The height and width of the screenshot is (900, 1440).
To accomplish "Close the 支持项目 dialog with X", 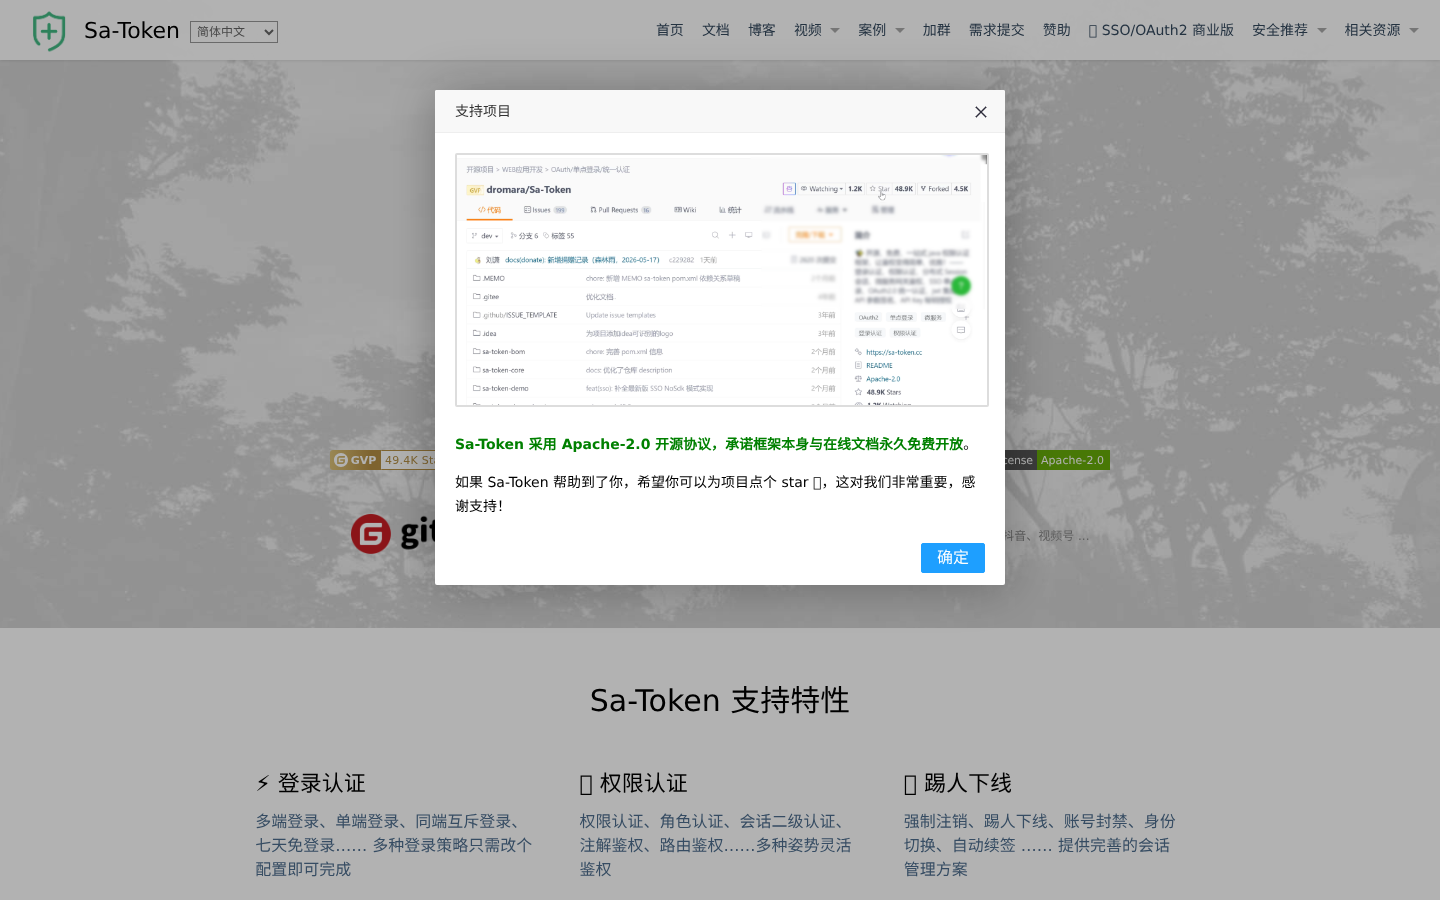I will (981, 112).
